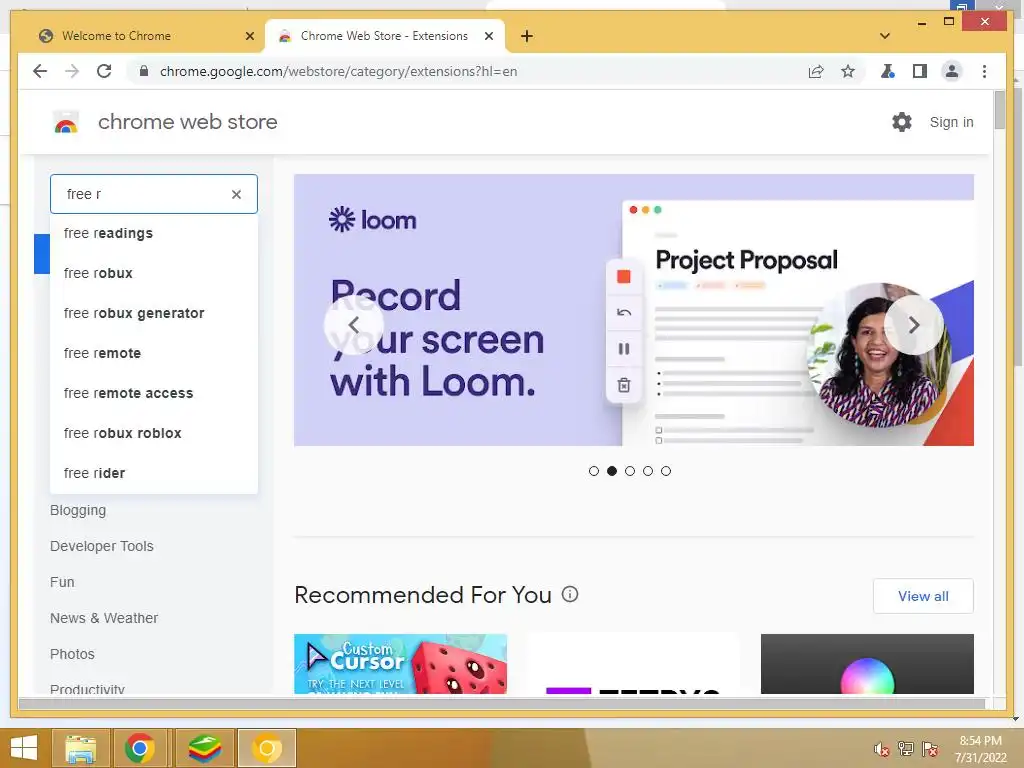
Task: Show next carousel slide
Action: pos(914,325)
